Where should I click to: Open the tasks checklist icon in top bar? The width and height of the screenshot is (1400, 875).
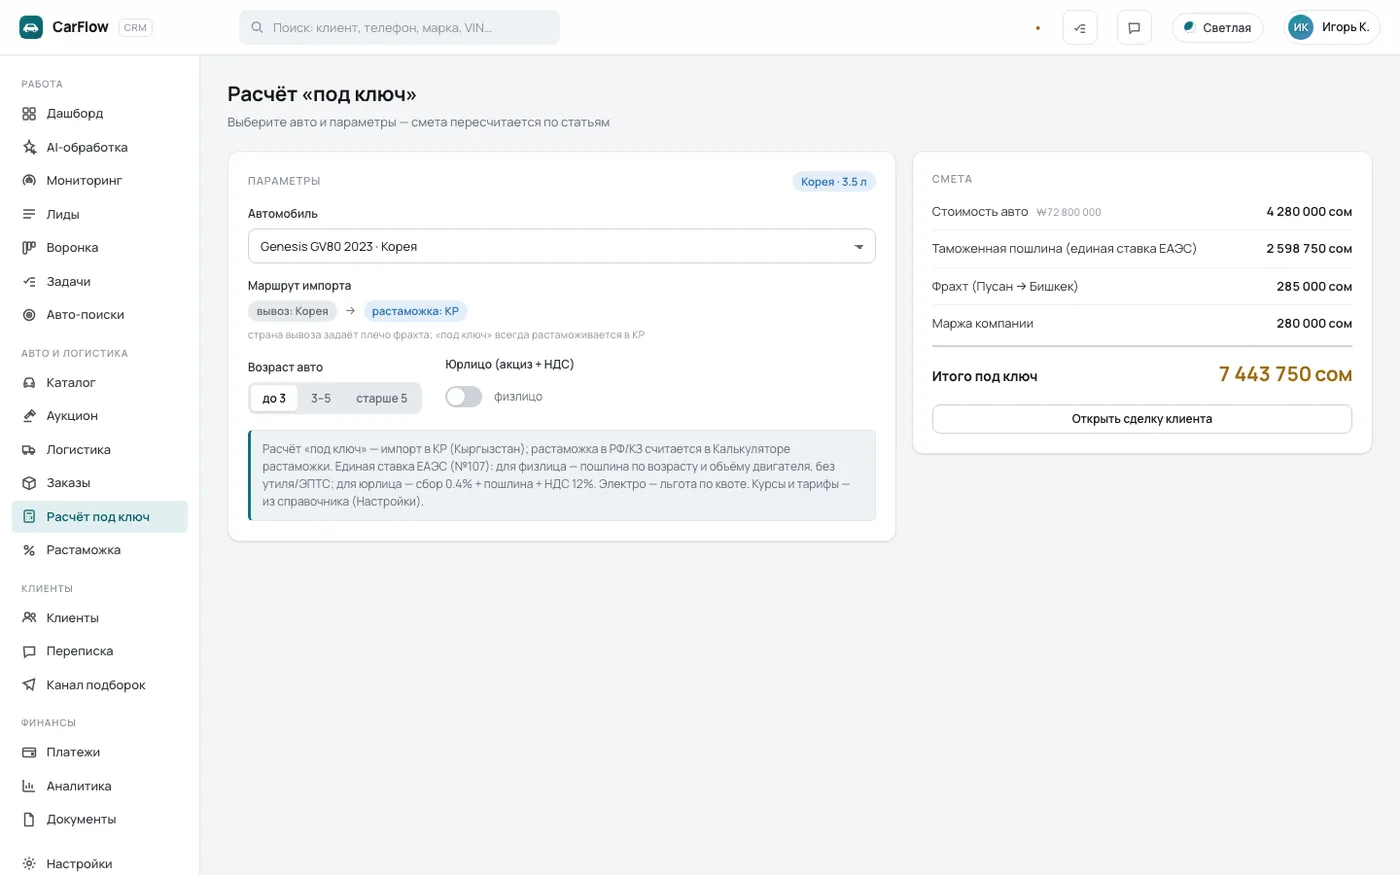pos(1080,28)
